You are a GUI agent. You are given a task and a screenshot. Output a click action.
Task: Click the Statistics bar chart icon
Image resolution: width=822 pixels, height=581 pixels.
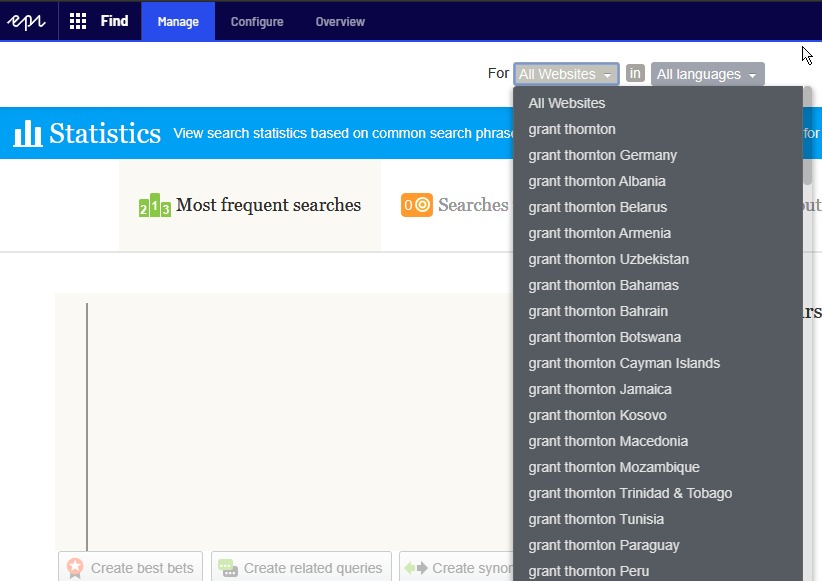(x=28, y=133)
